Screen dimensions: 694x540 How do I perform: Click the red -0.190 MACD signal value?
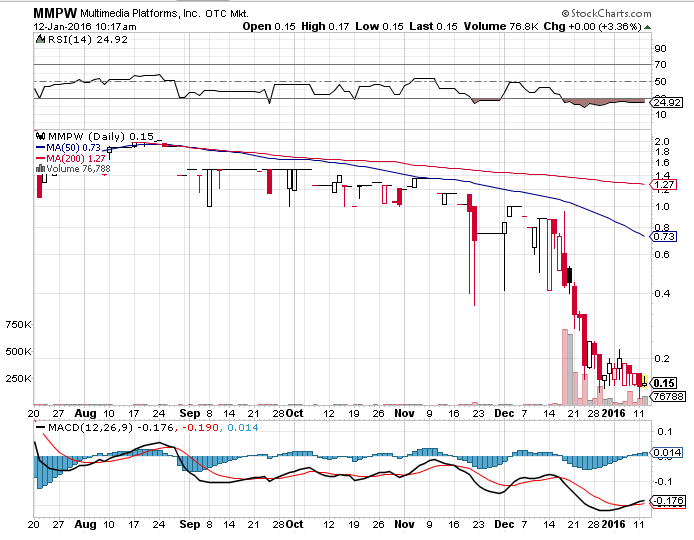pos(200,428)
